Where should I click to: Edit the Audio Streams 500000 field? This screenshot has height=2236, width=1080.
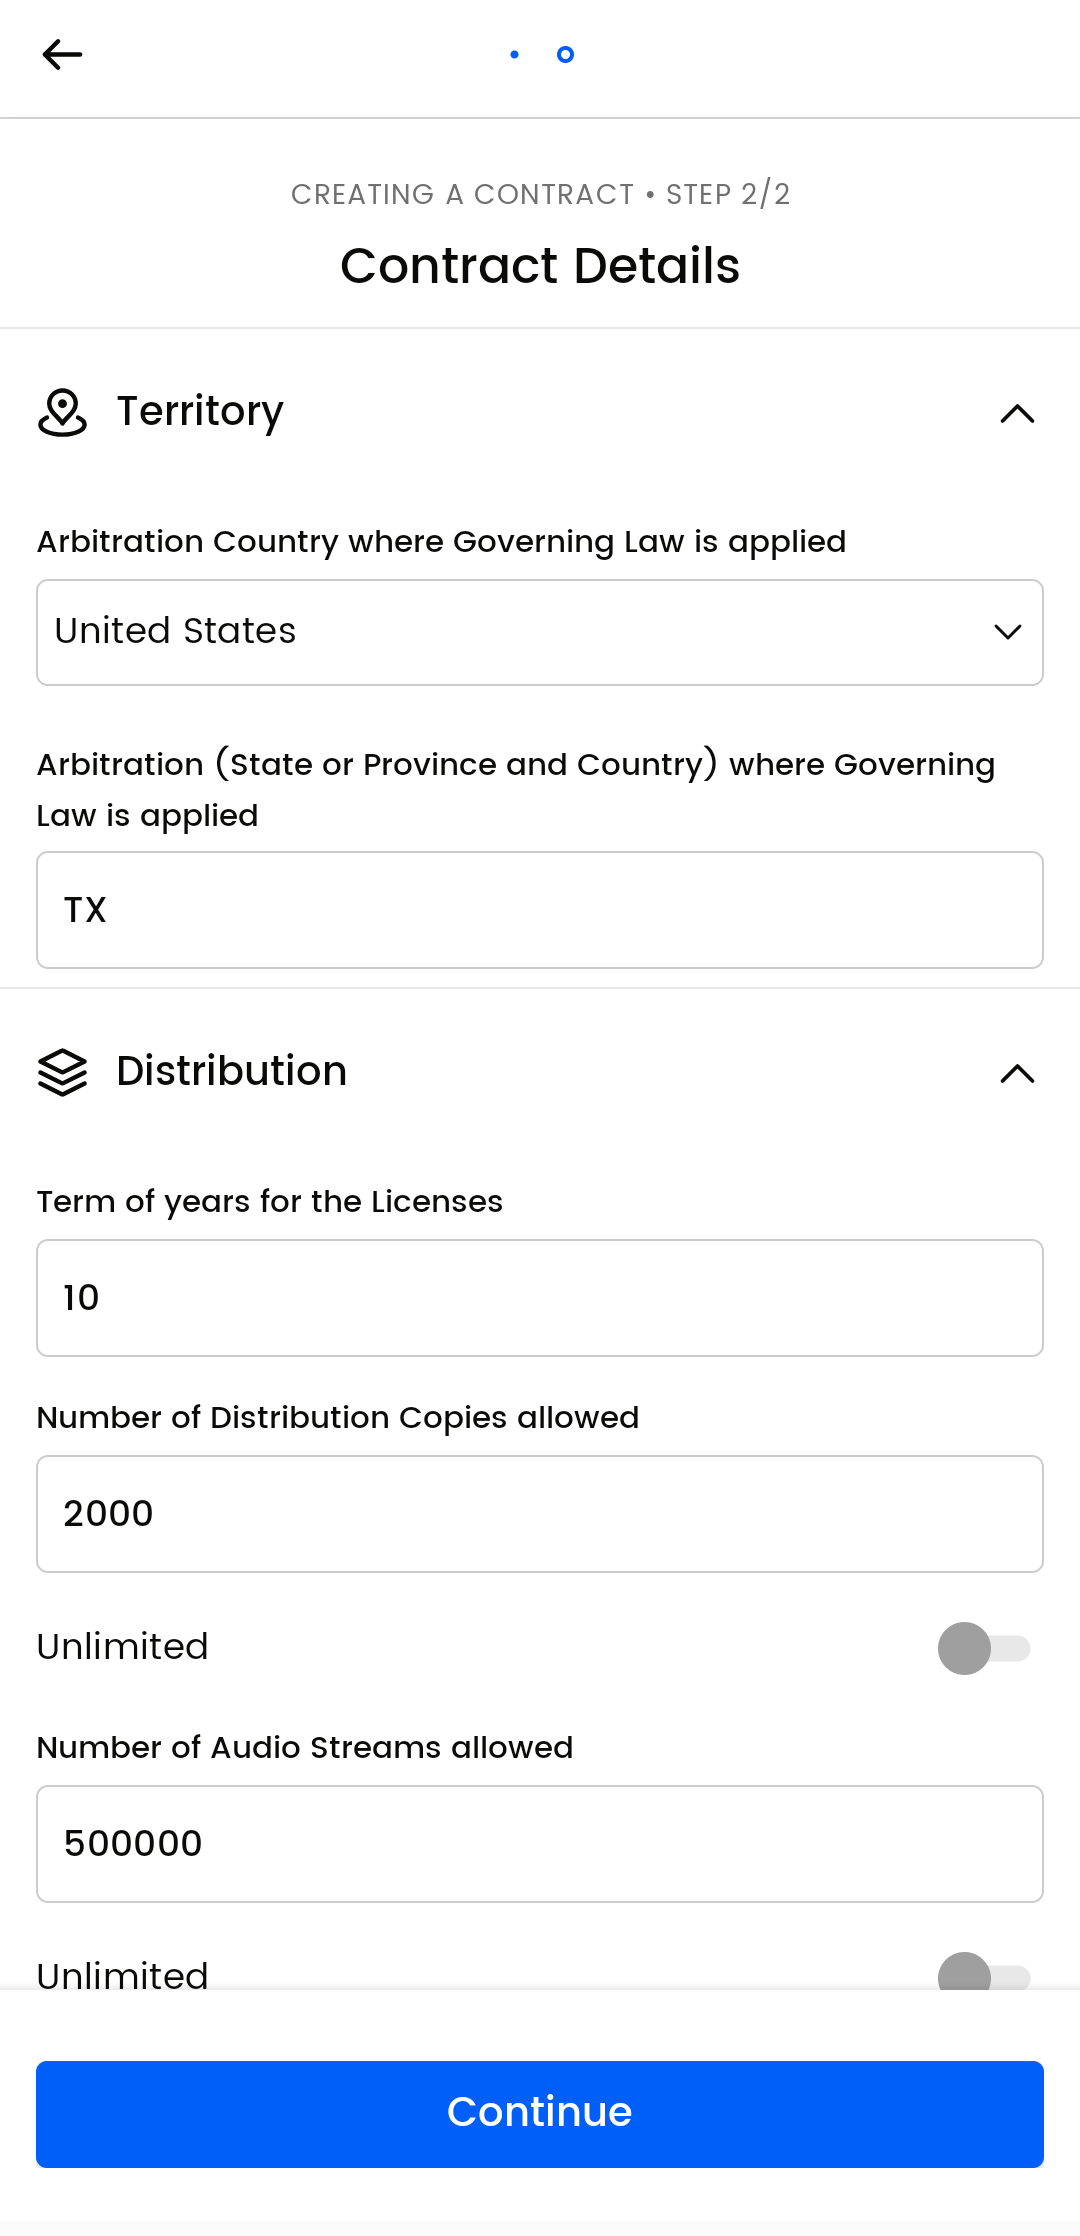(540, 1844)
